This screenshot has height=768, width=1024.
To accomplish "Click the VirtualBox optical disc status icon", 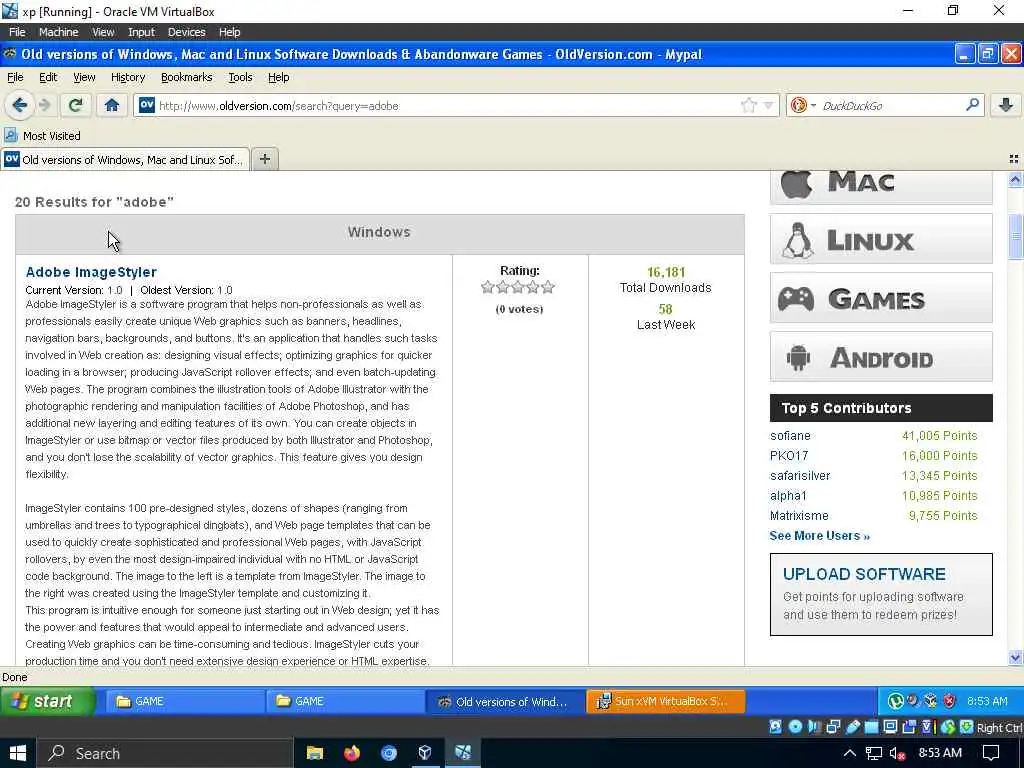I will coord(795,726).
